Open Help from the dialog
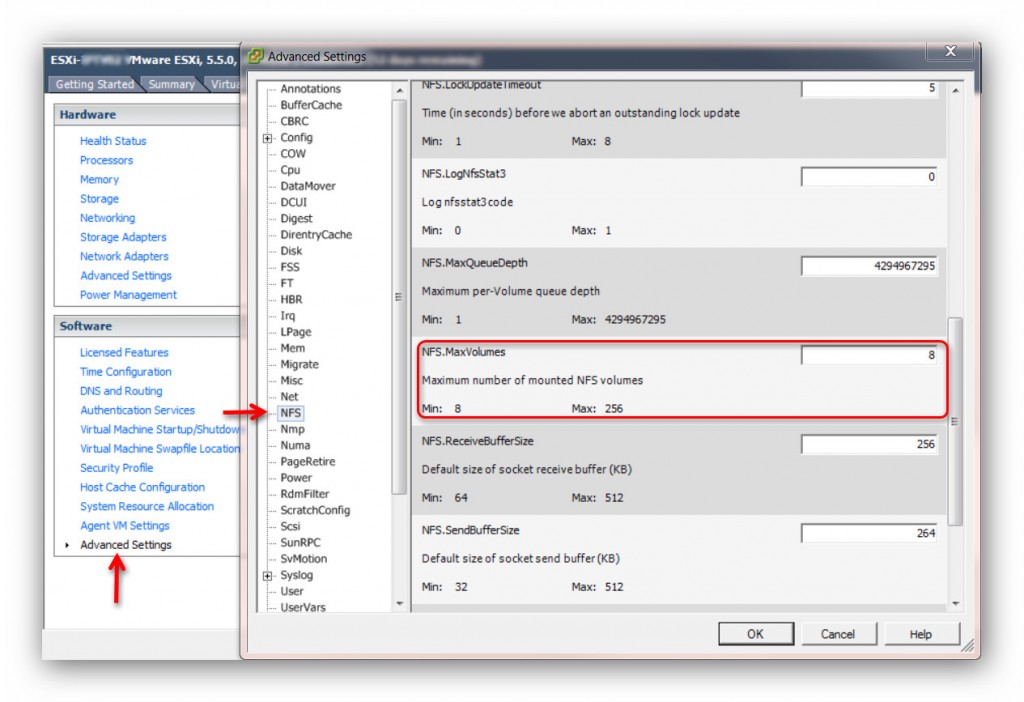The width and height of the screenshot is (1024, 702). 921,634
